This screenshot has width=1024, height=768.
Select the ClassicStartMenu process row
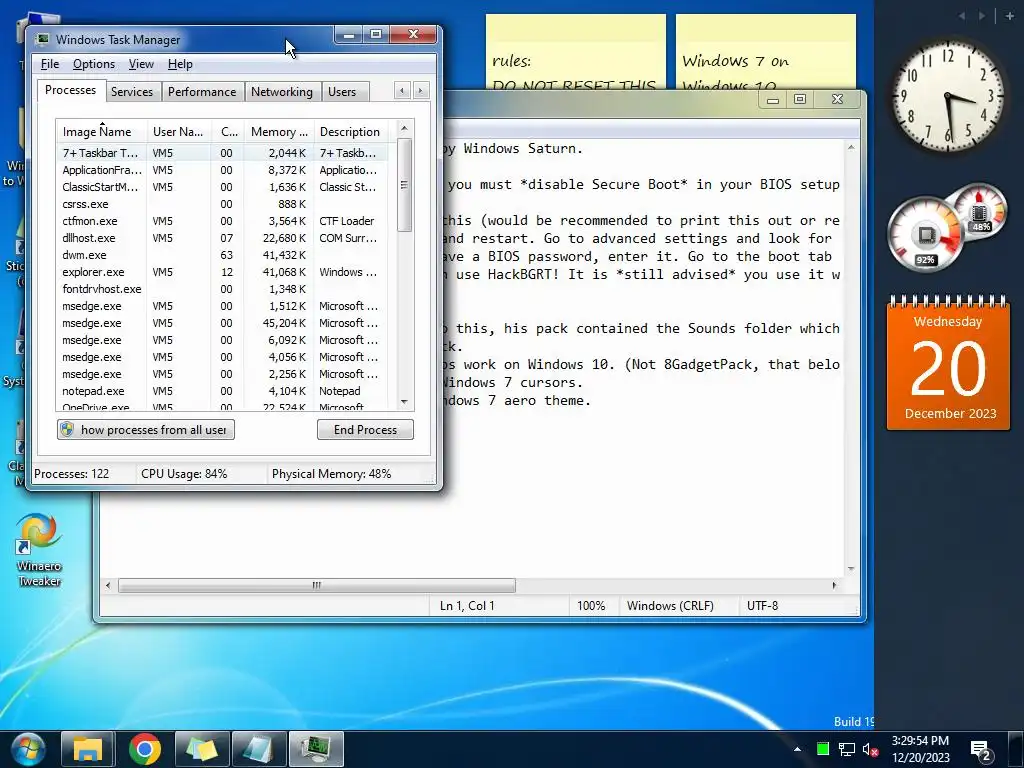(222, 187)
